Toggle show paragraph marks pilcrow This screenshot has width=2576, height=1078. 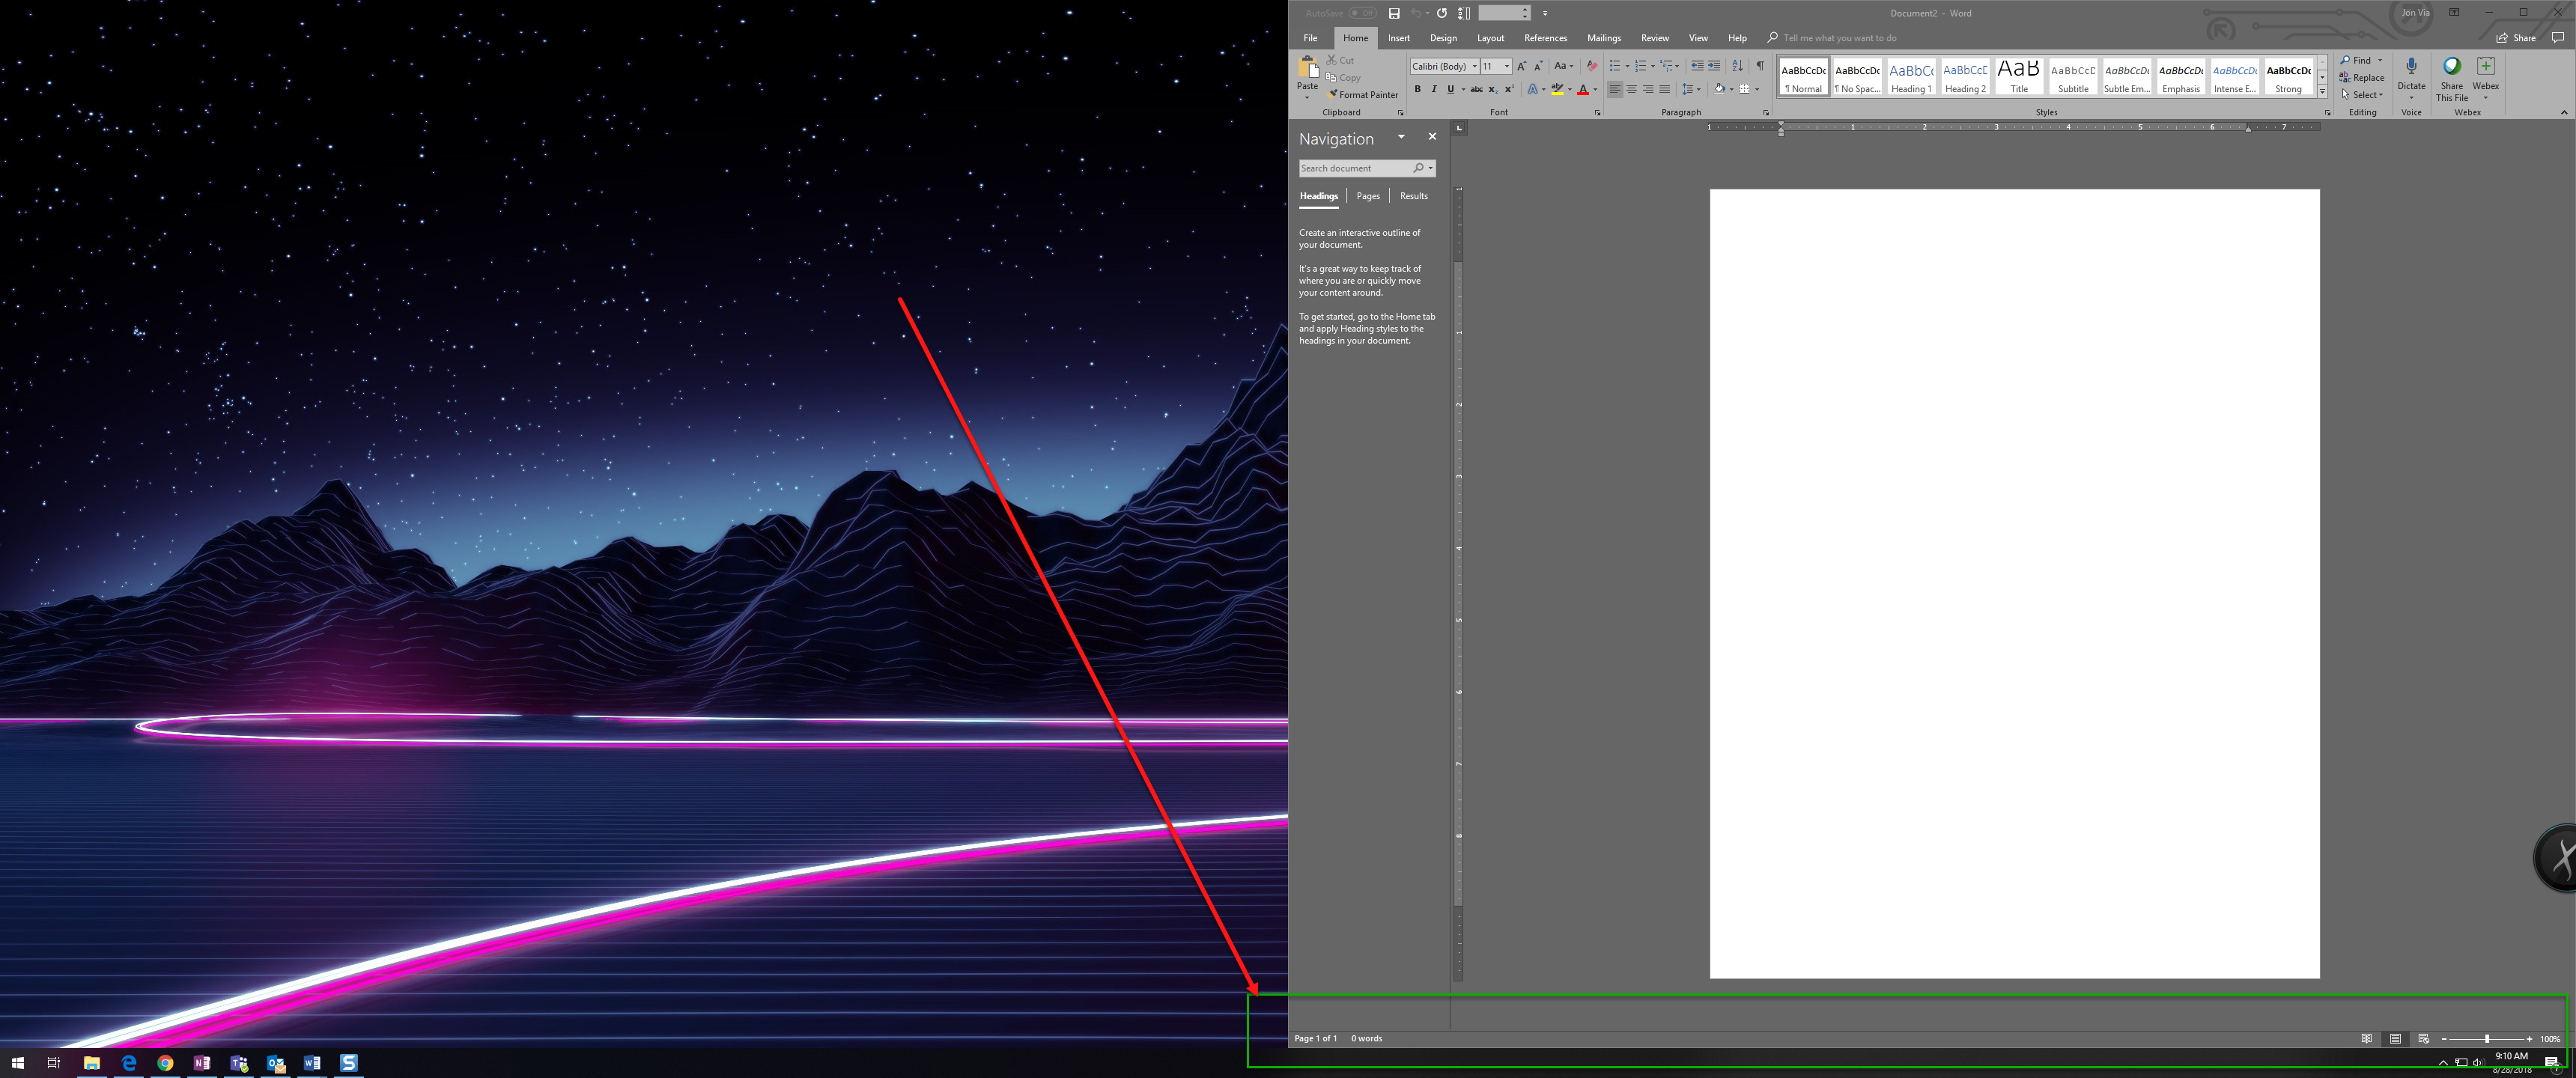click(1760, 66)
